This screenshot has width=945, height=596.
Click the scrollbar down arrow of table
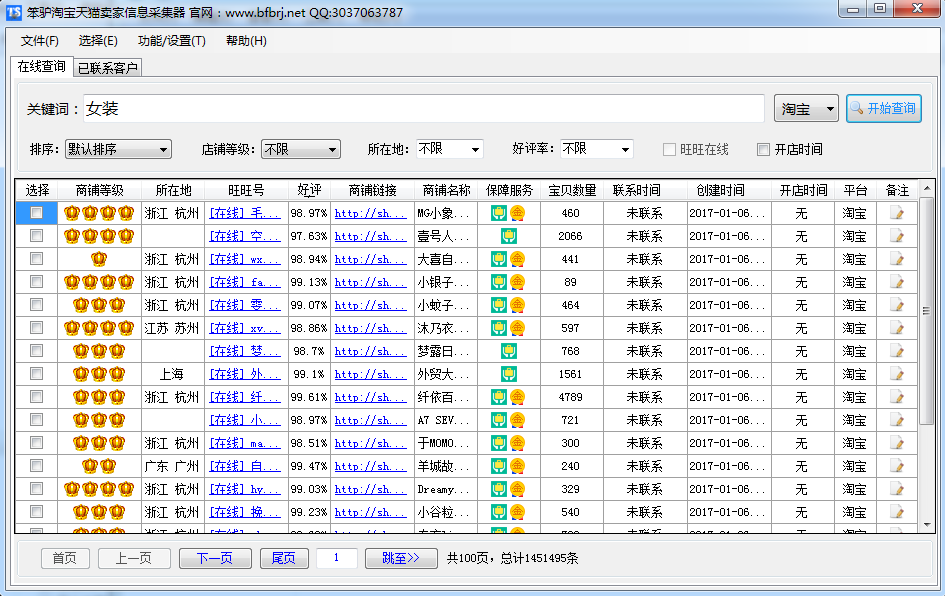(x=926, y=525)
